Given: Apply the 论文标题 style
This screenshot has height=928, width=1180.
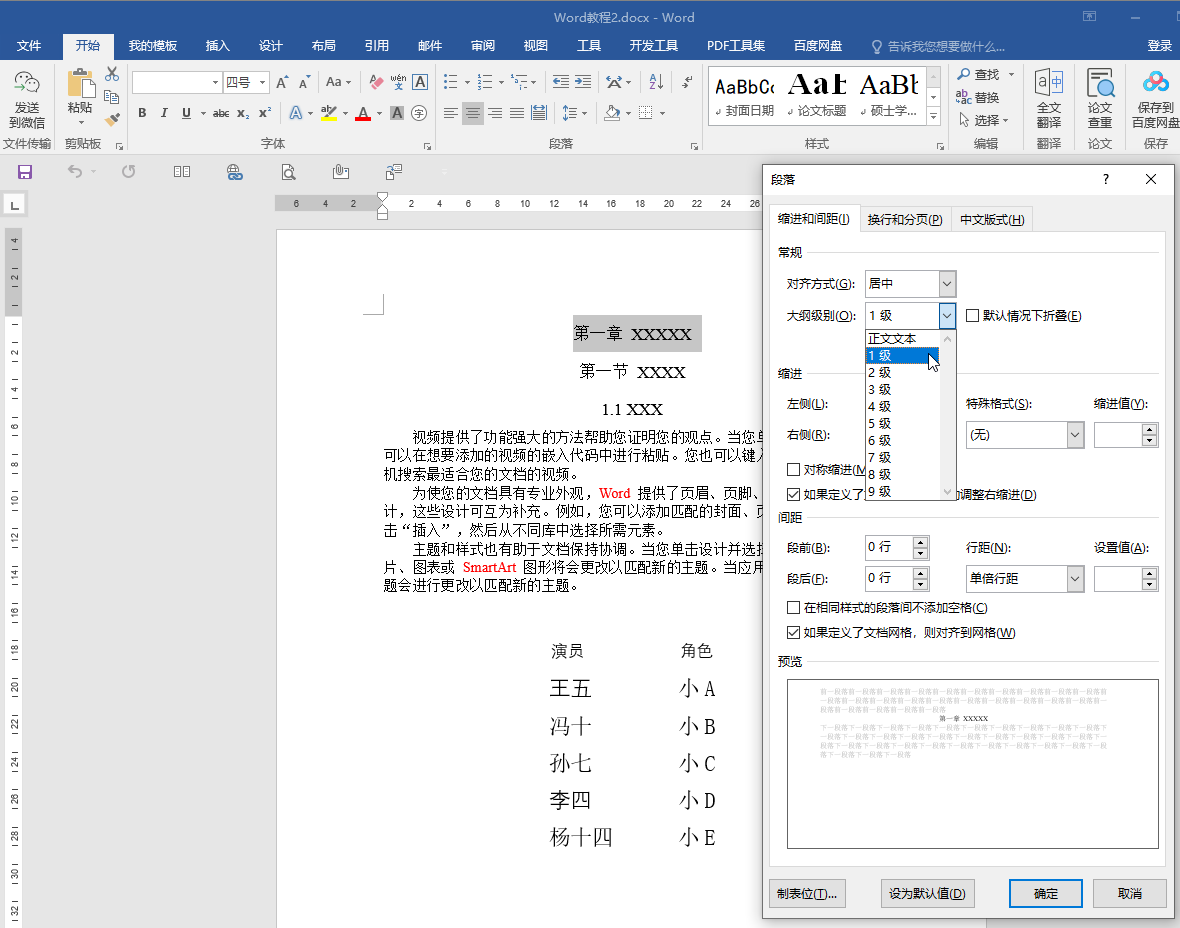Looking at the screenshot, I should tap(817, 94).
